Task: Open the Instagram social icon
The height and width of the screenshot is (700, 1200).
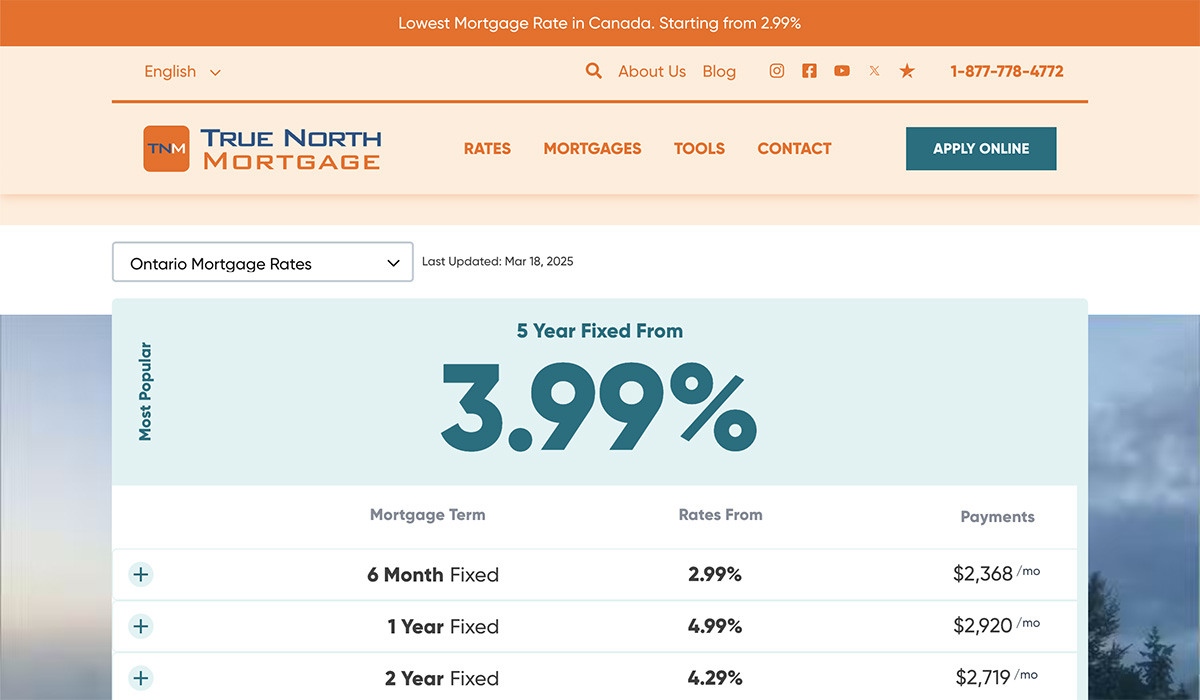Action: [776, 71]
